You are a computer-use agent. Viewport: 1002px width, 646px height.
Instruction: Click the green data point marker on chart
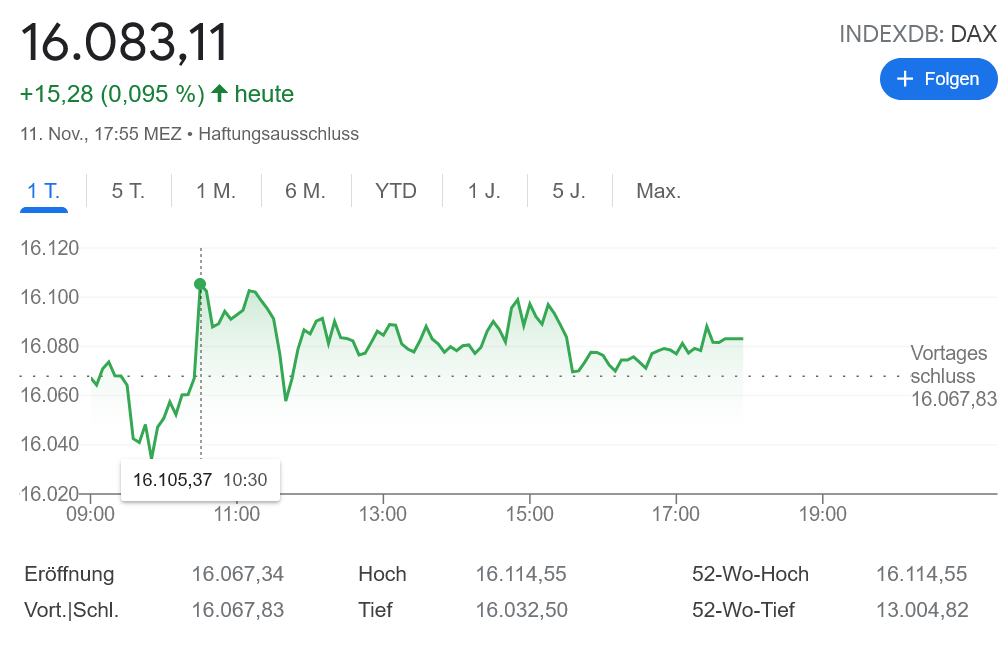pos(200,285)
